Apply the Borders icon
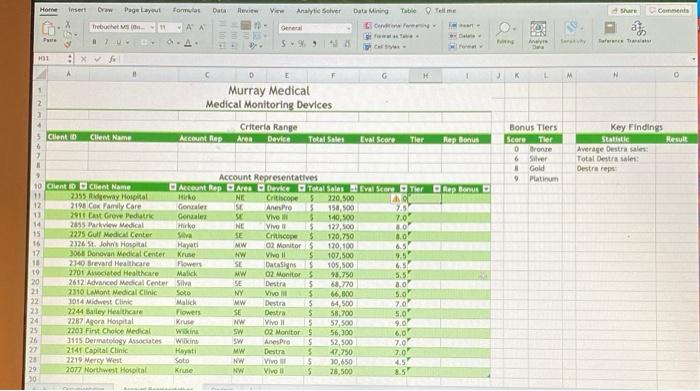 [144, 43]
